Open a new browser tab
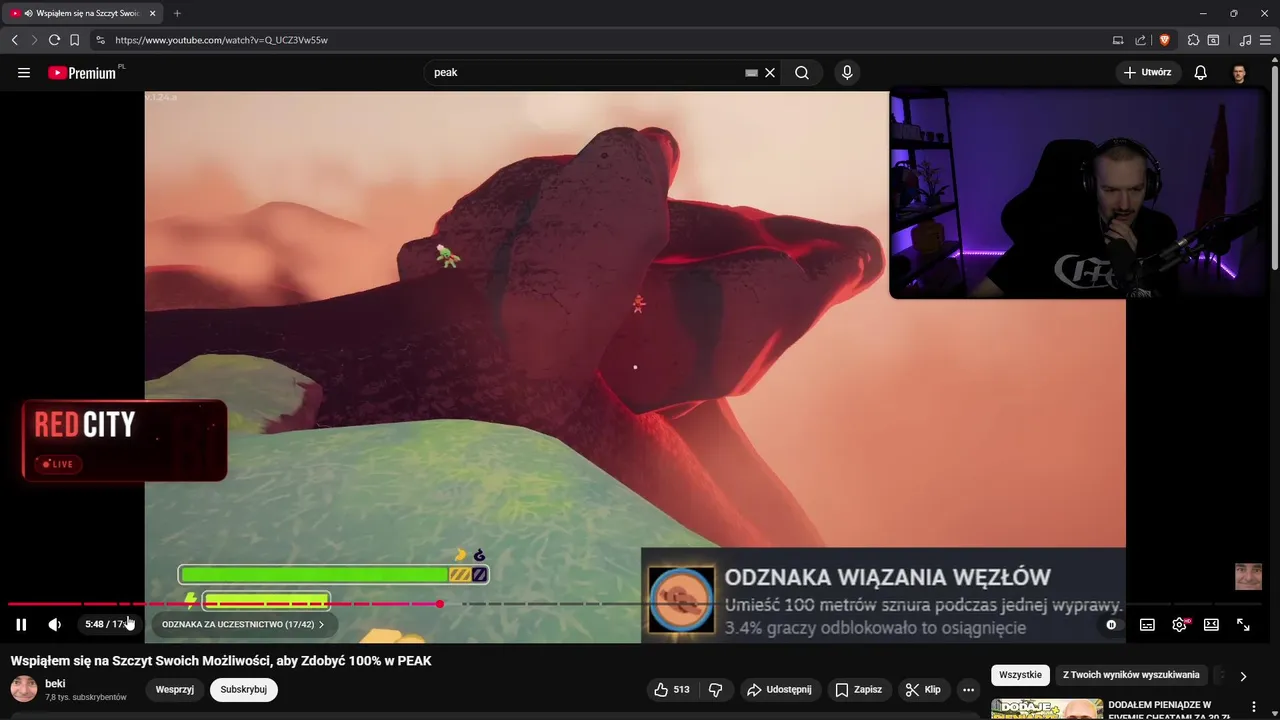Screen dimensions: 1280x720 pyautogui.click(x=177, y=13)
